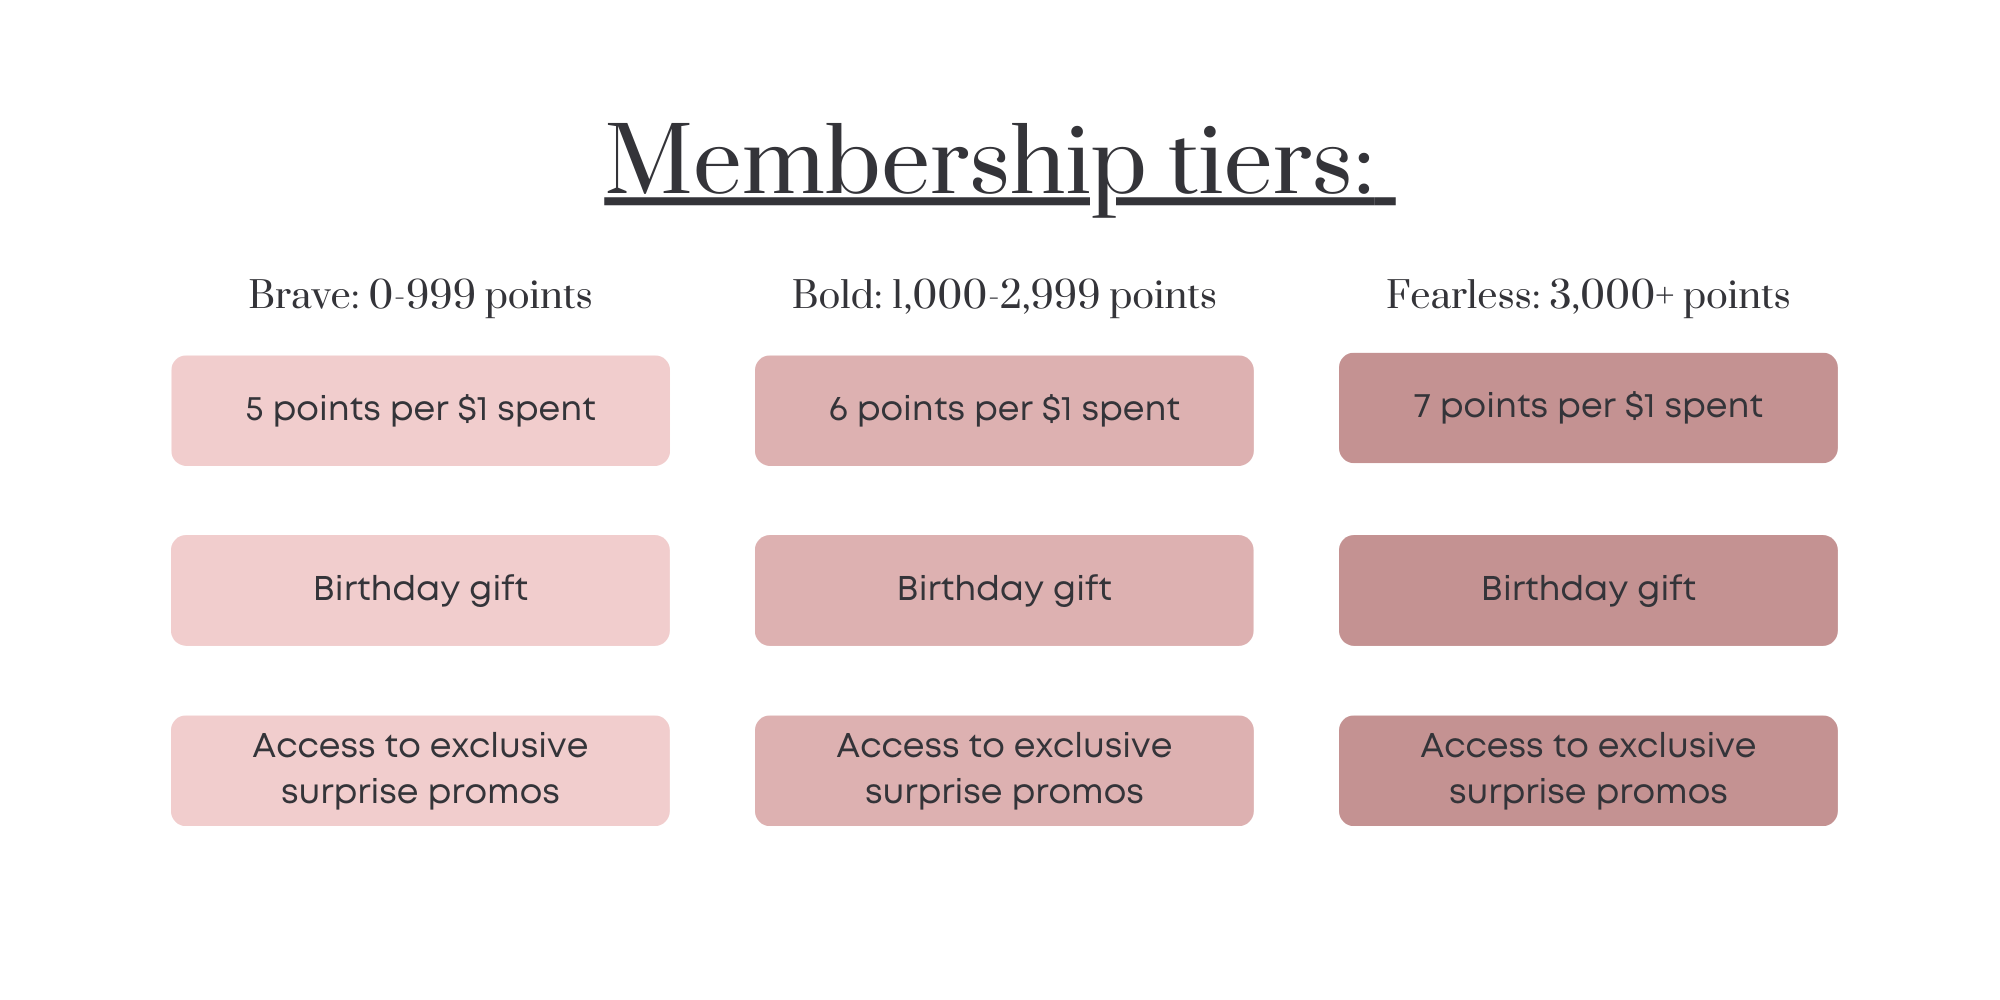Screen dimensions: 2000x1000
Task: Select the "Fearless" tier name
Action: (1461, 295)
